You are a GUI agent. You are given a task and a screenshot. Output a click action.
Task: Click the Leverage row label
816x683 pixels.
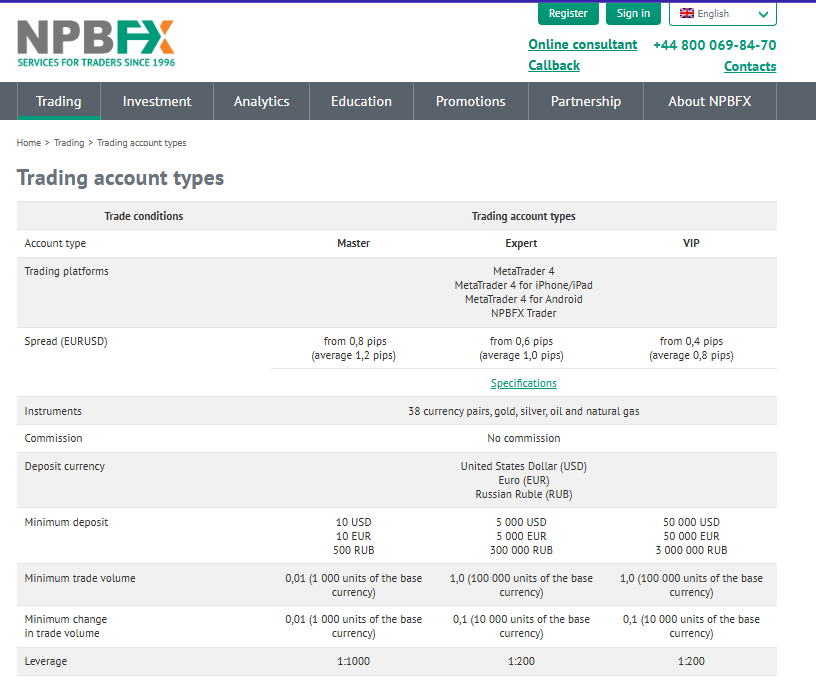46,662
